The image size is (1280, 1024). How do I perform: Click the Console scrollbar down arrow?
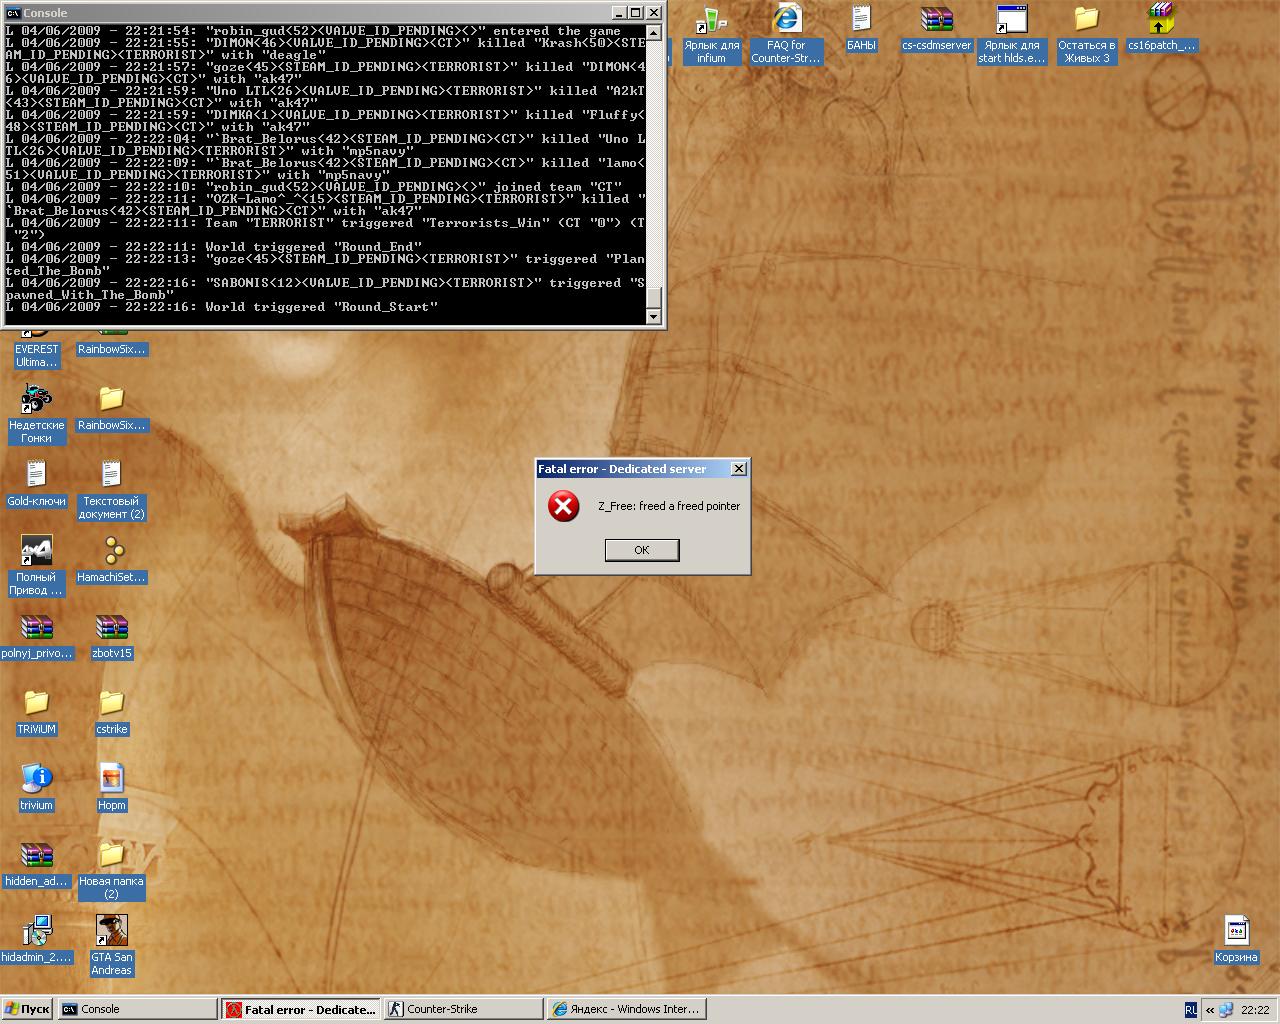tap(654, 316)
